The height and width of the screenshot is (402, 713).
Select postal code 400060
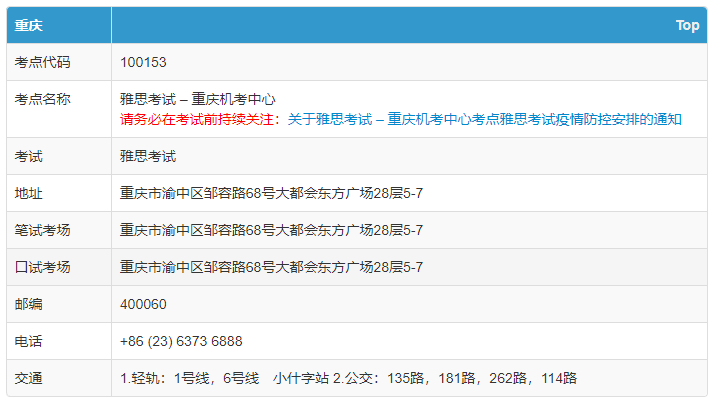[x=143, y=304]
